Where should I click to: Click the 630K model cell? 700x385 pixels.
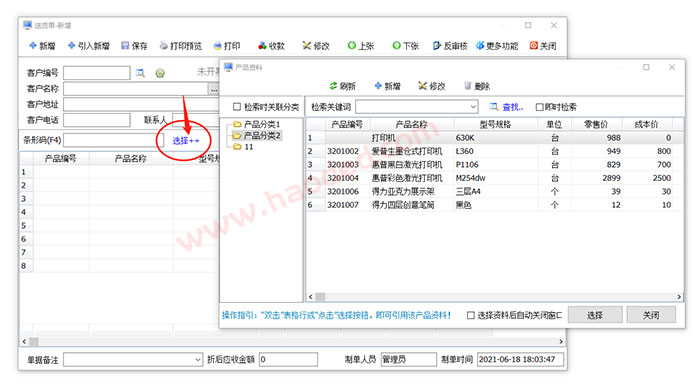tap(496, 138)
